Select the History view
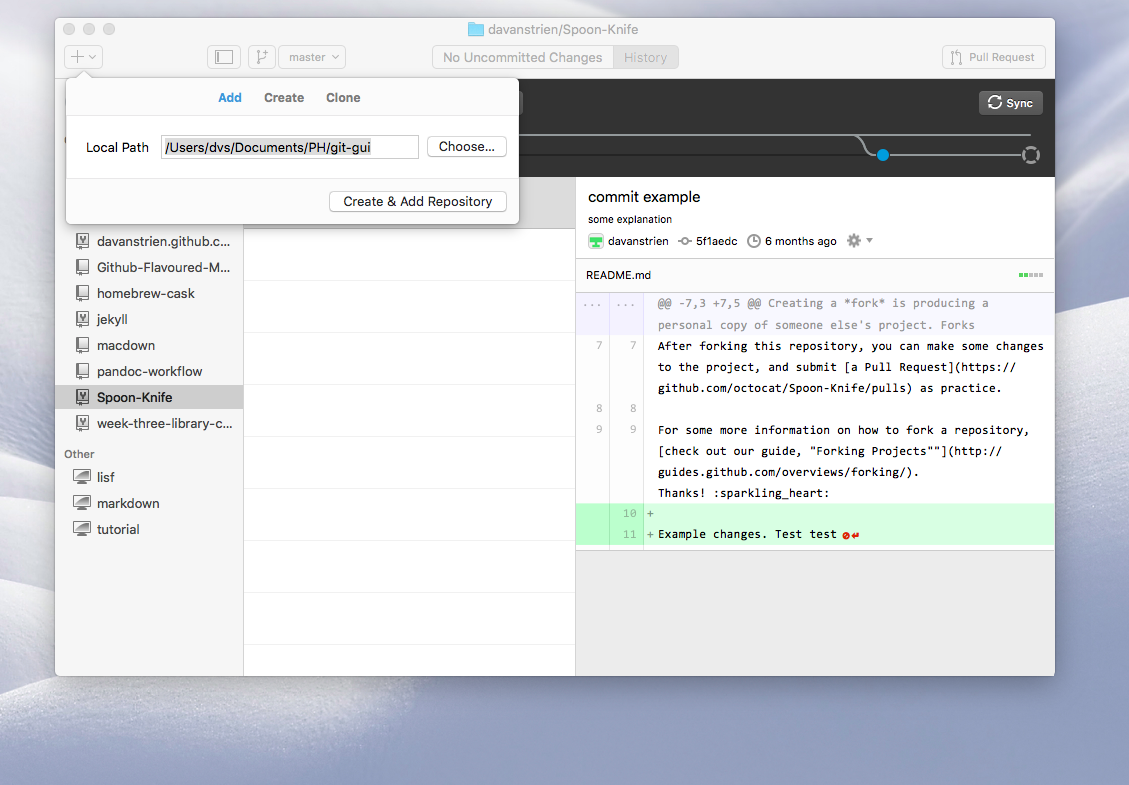The height and width of the screenshot is (785, 1129). pos(645,57)
